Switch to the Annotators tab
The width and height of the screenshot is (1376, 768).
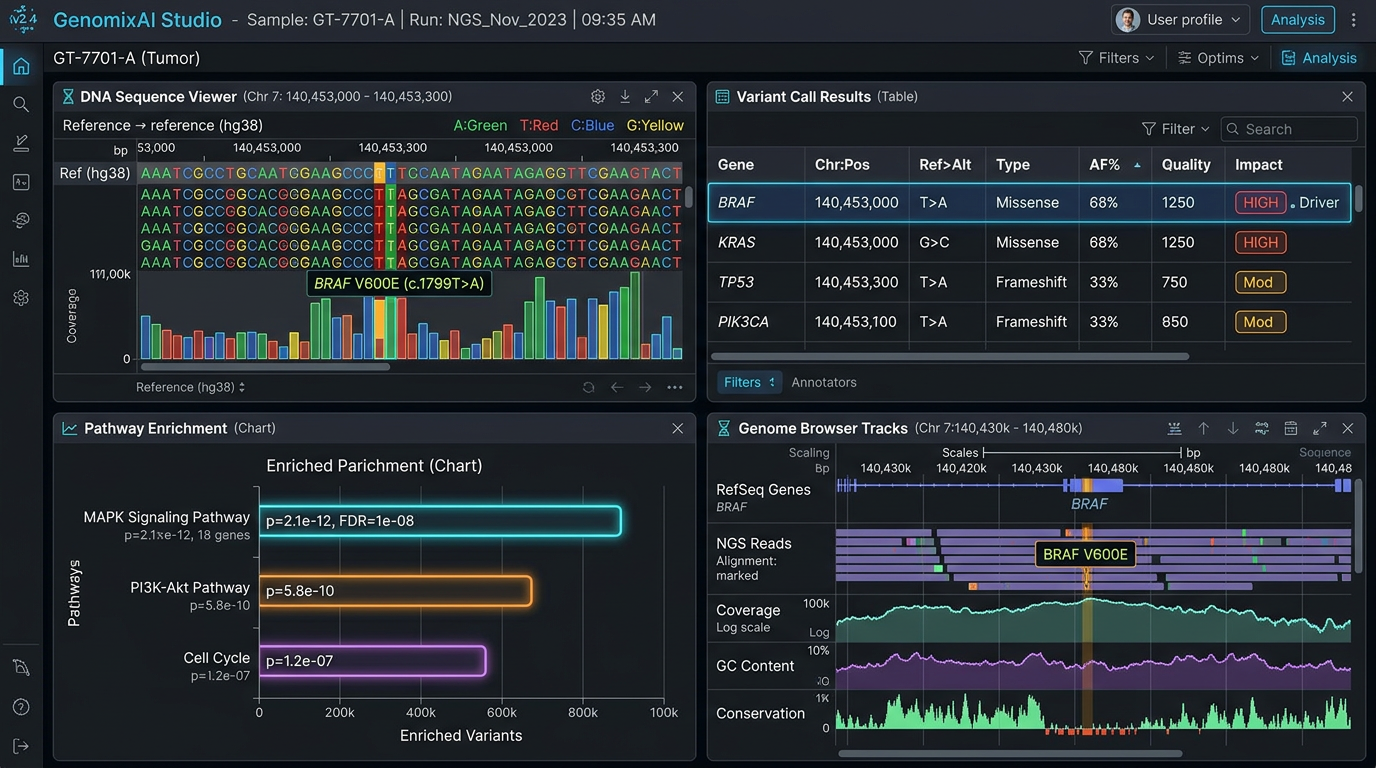pyautogui.click(x=824, y=382)
